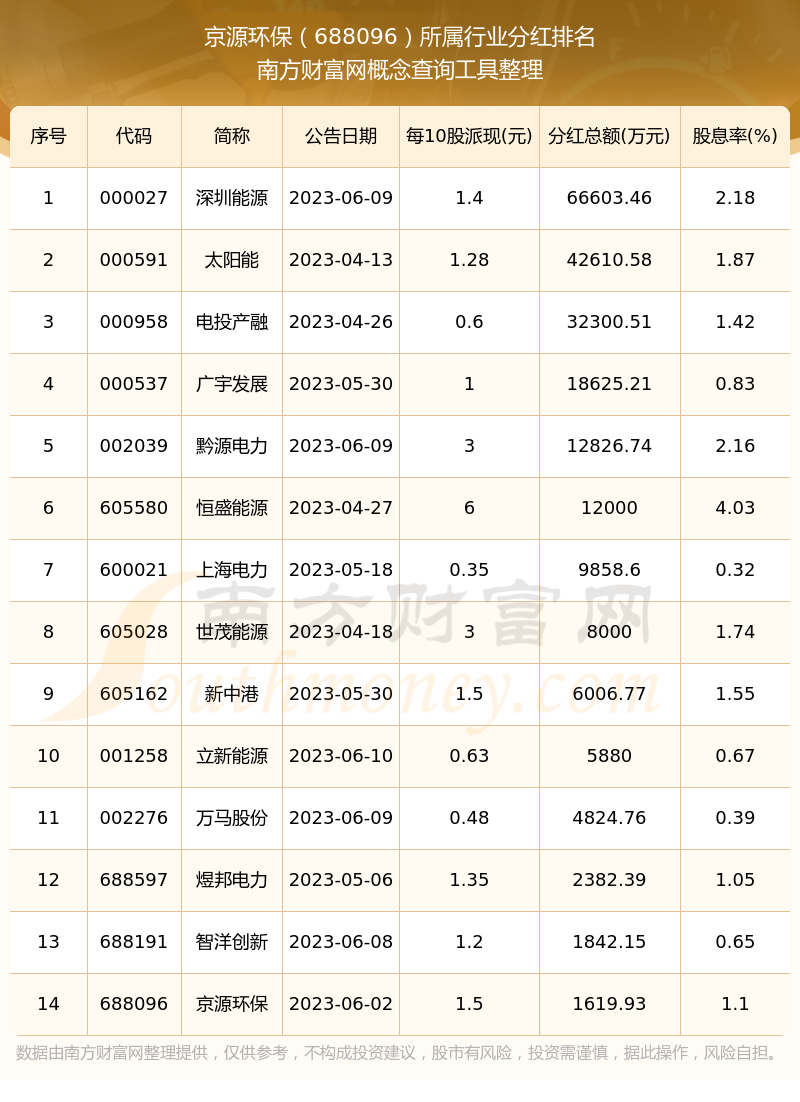Viewport: 800px width, 1102px height.
Task: Click the 序号 column header
Action: point(49,136)
